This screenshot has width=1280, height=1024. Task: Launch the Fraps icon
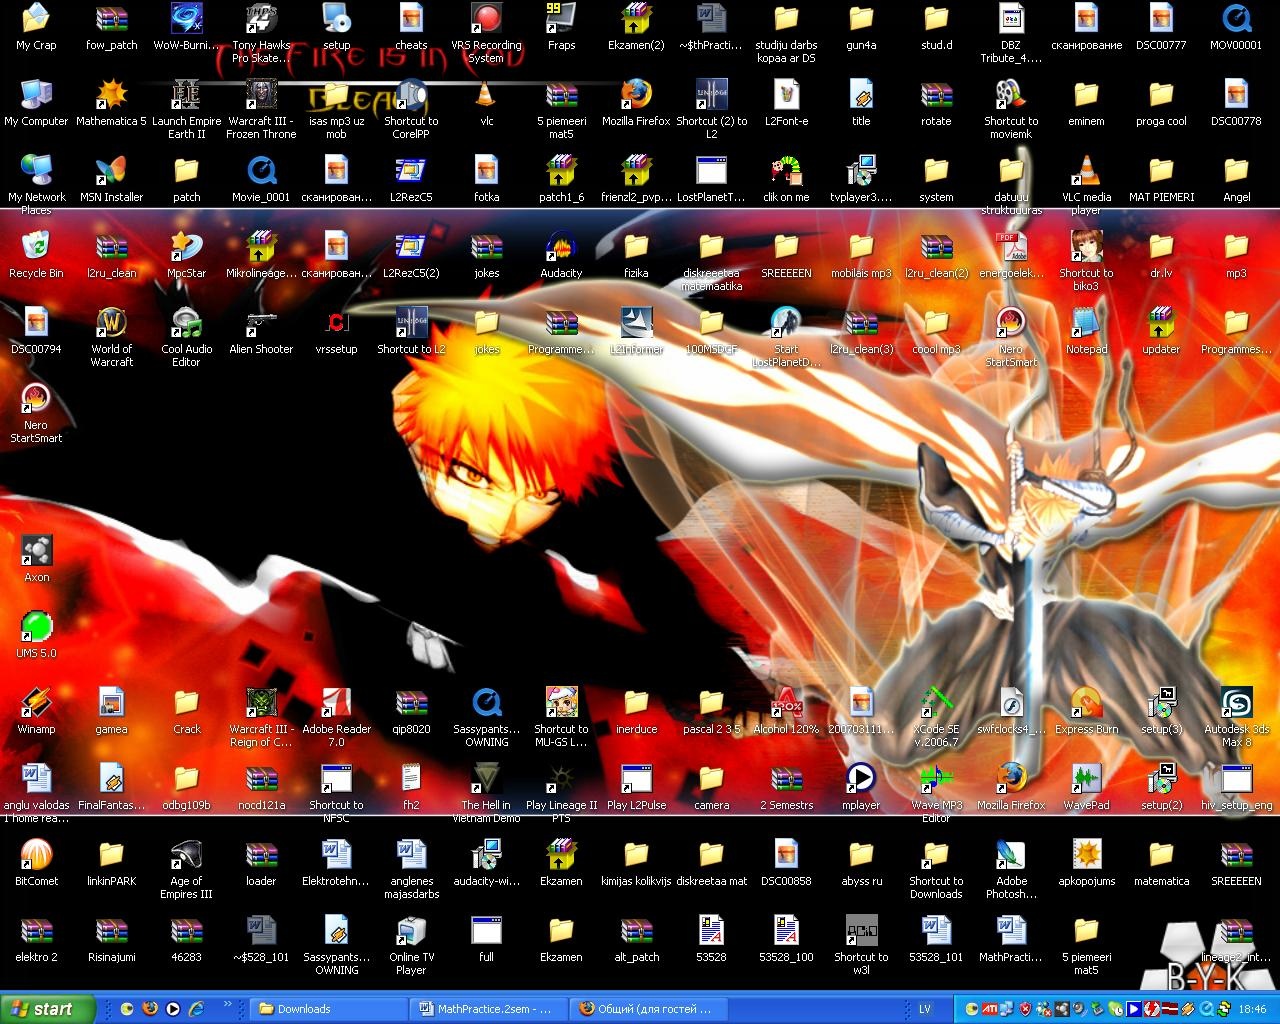point(561,19)
